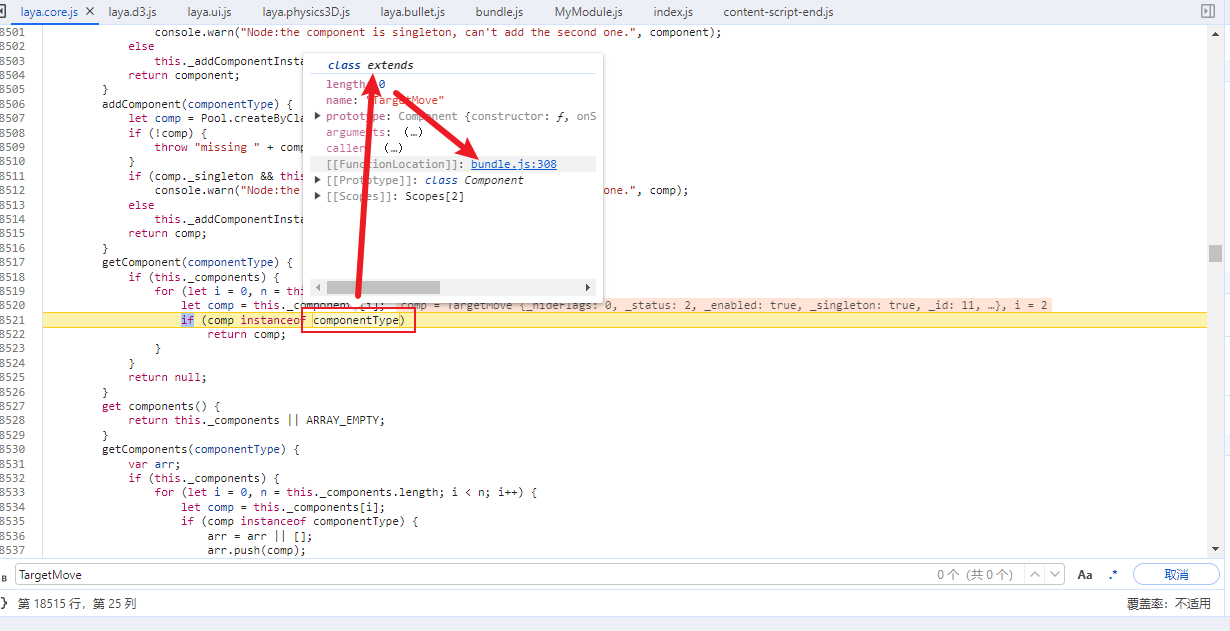Screen dimensions: 1230x631
Task: Open the MyModule.js tab
Action: click(x=588, y=12)
